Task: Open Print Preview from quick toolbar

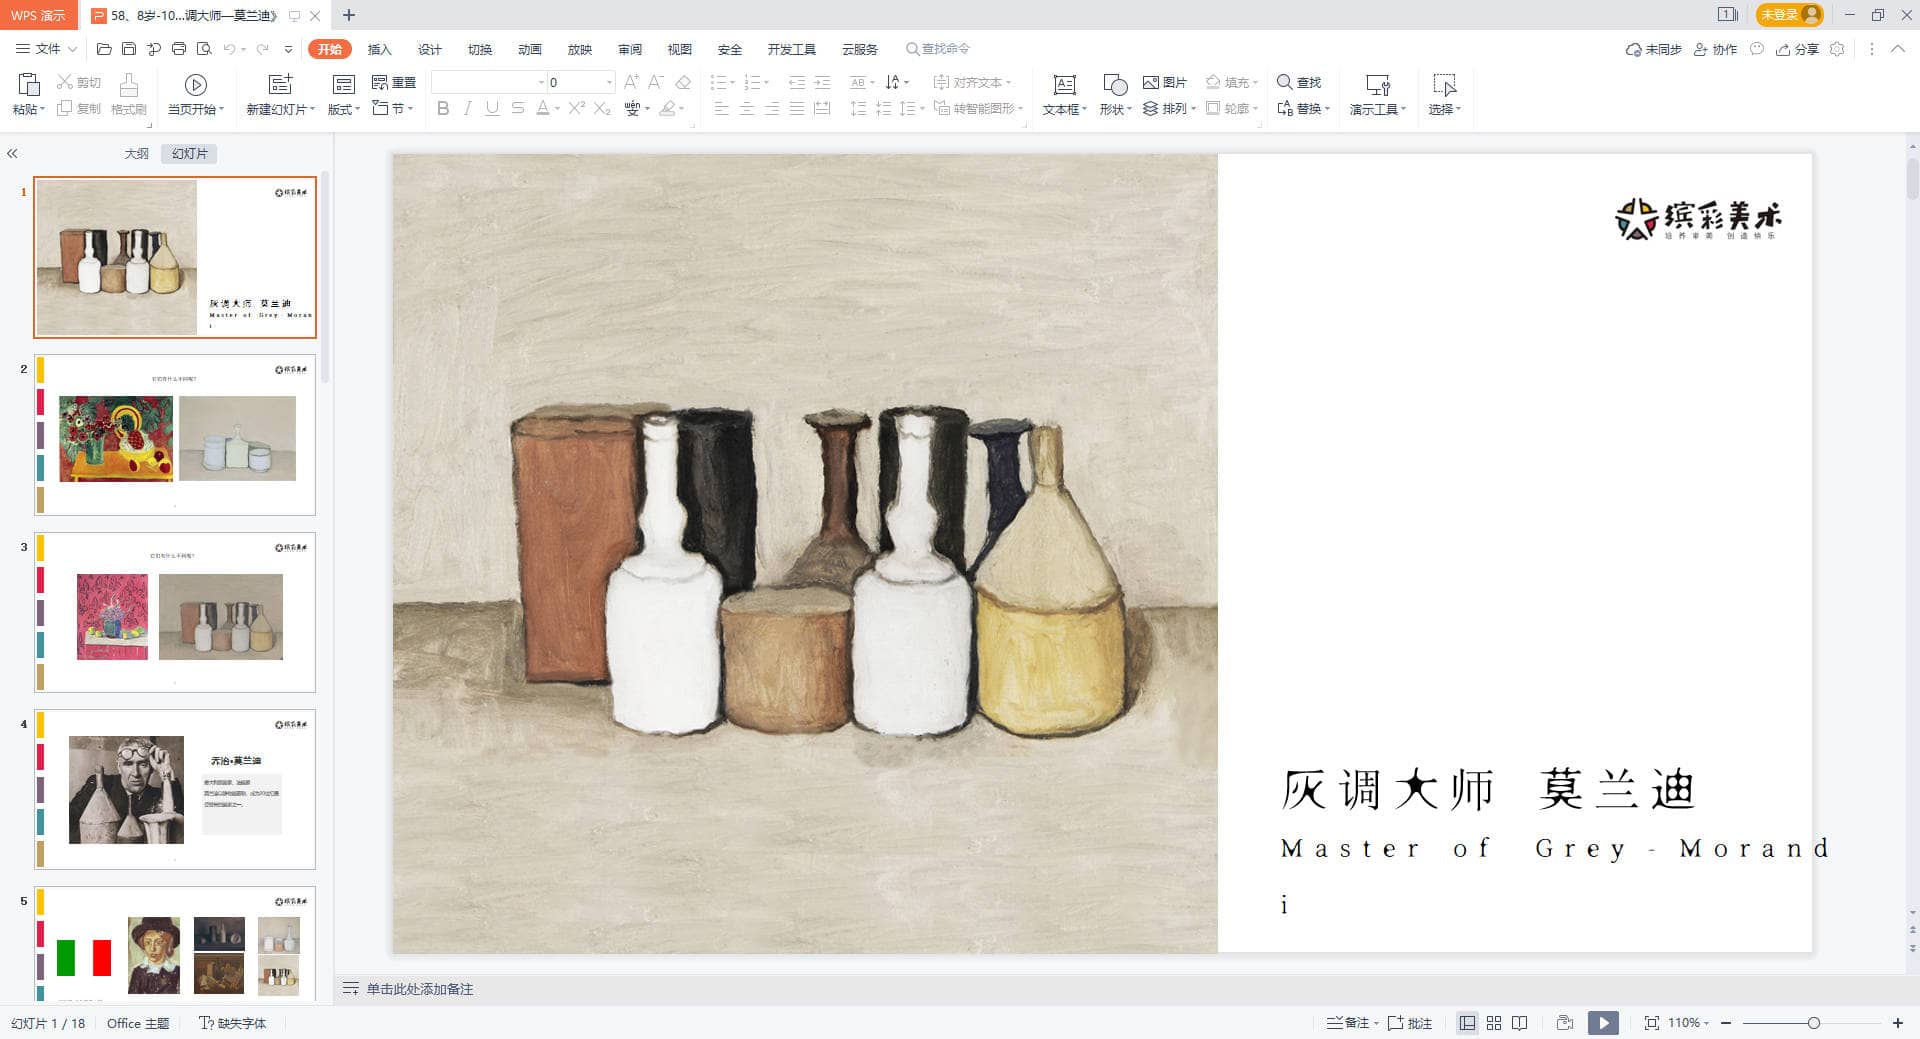Action: click(x=204, y=49)
